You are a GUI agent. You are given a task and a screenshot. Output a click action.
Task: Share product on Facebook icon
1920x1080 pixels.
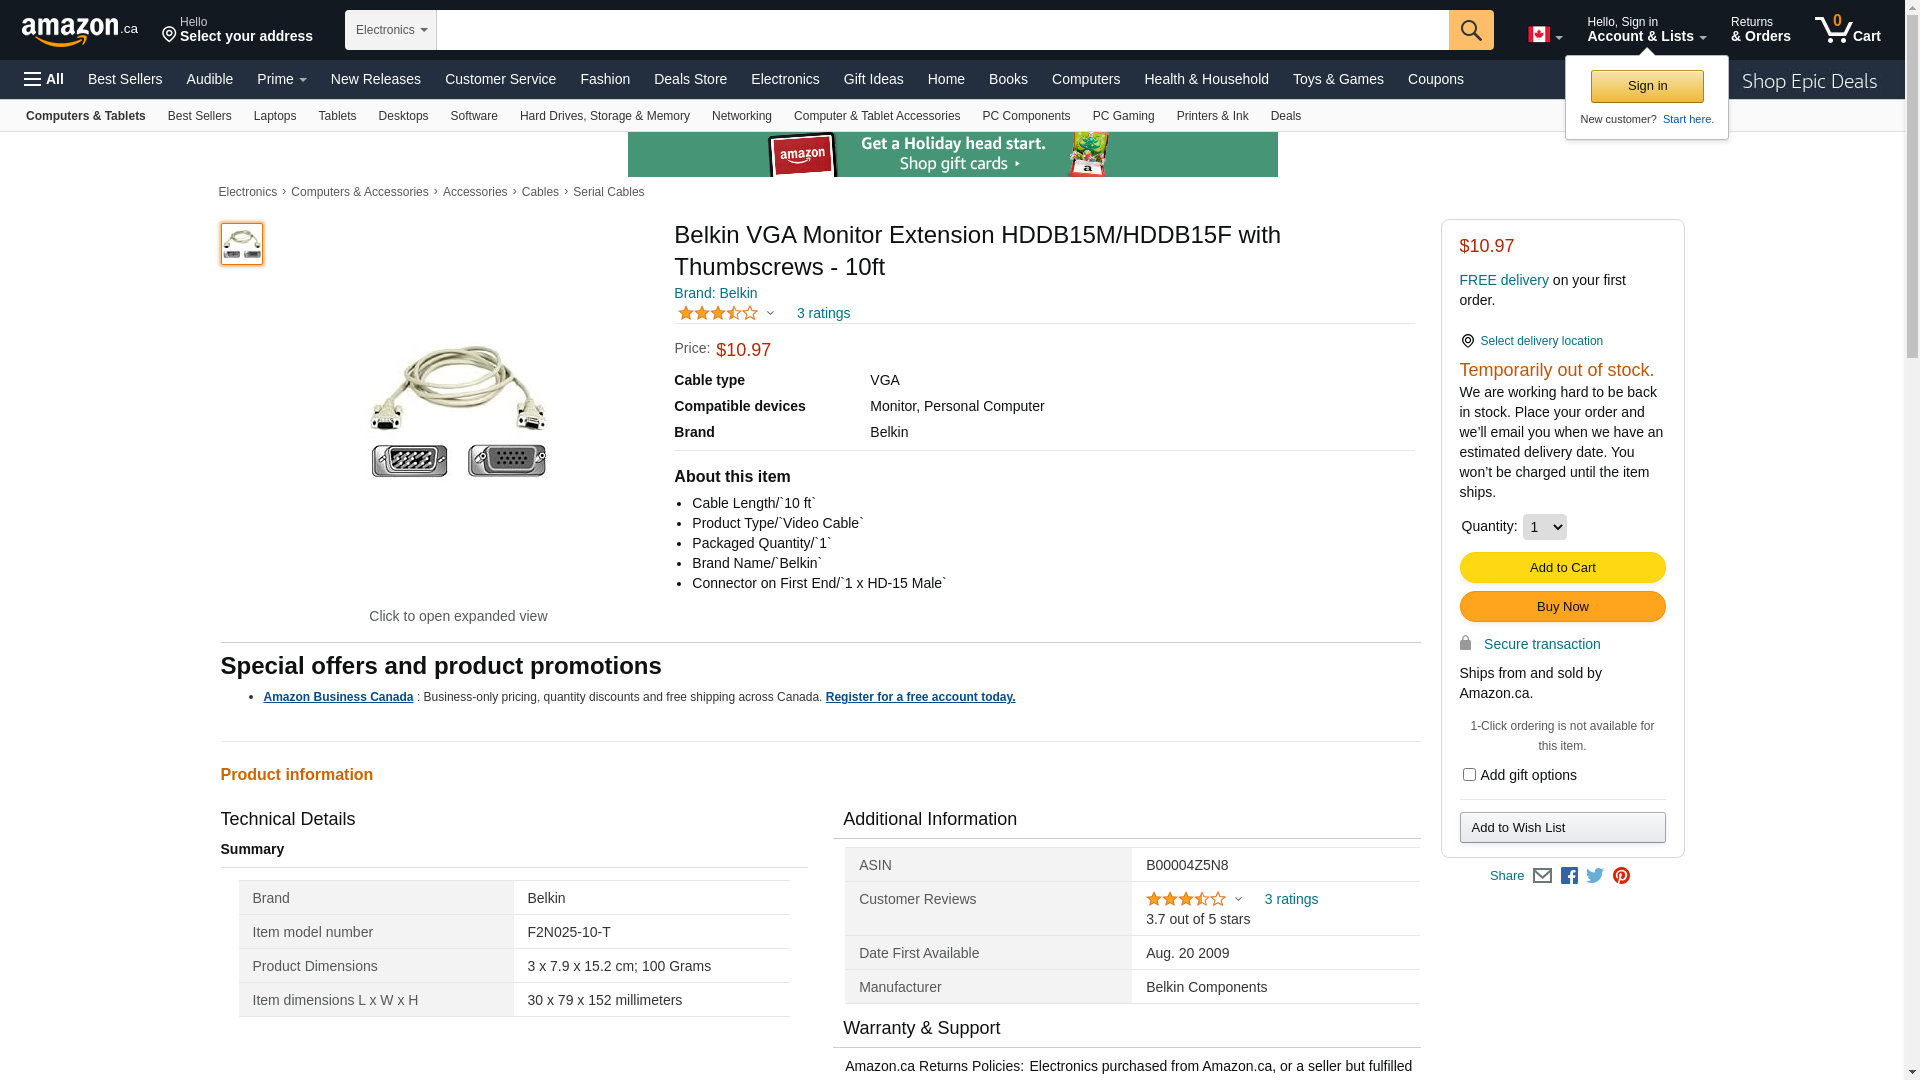tap(1569, 876)
